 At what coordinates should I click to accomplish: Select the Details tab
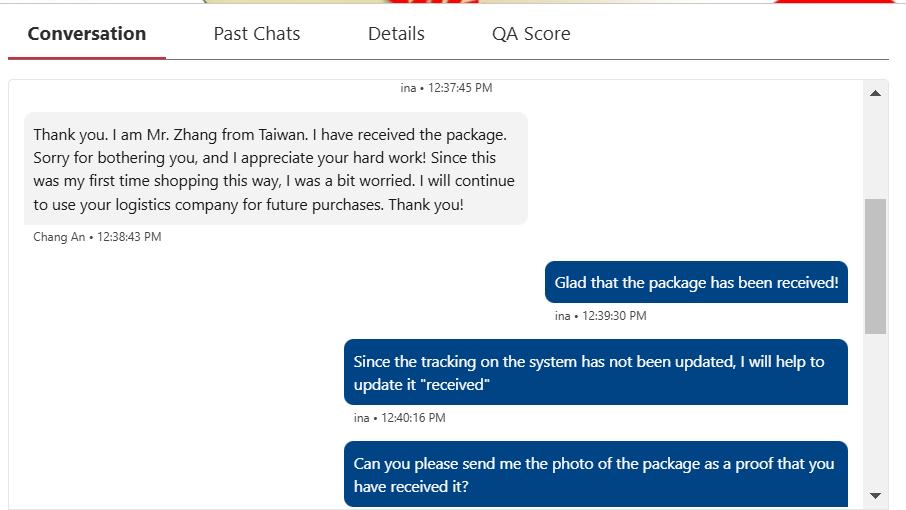click(396, 34)
